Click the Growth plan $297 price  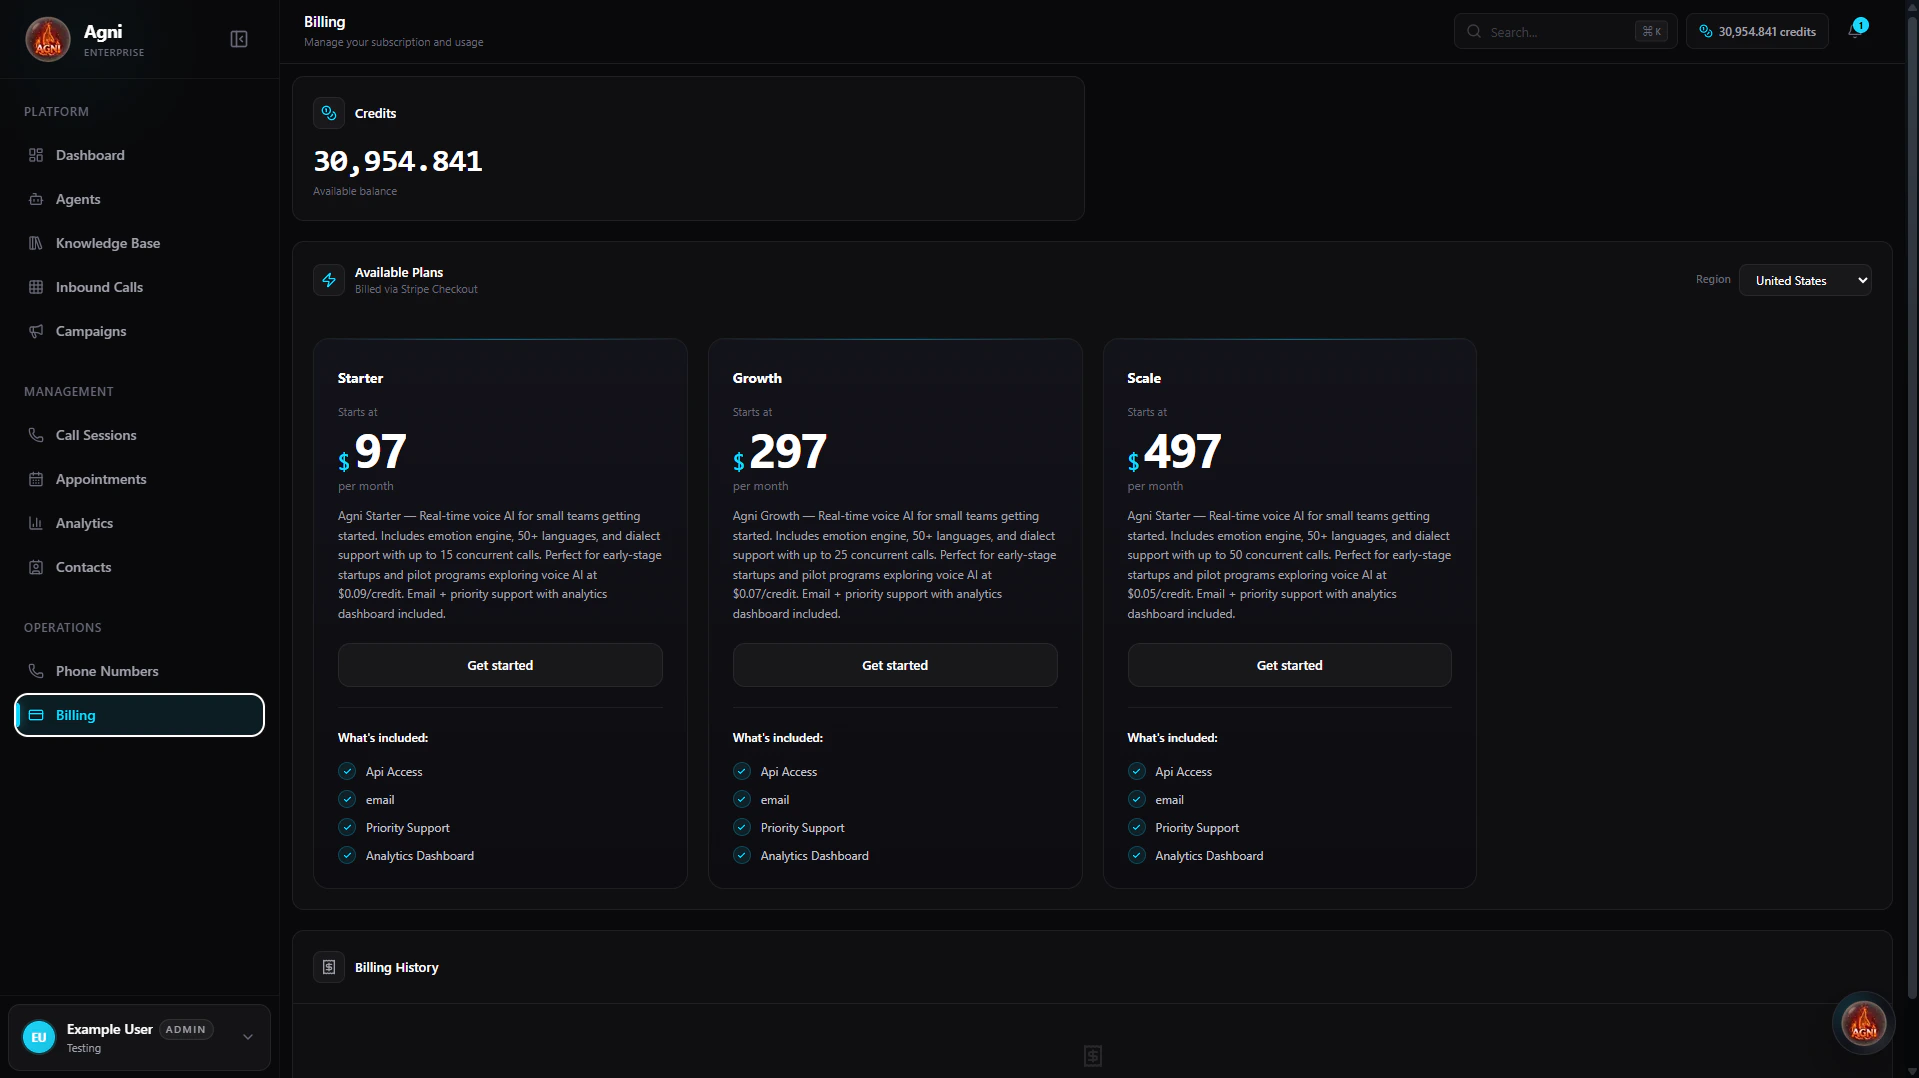tap(779, 452)
